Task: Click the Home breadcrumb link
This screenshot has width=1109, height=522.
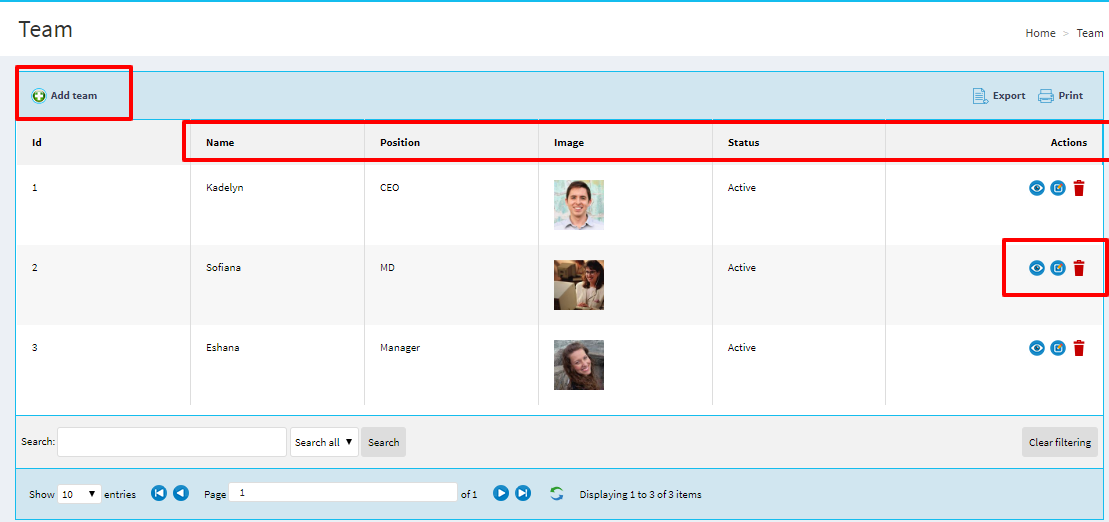Action: (1040, 33)
